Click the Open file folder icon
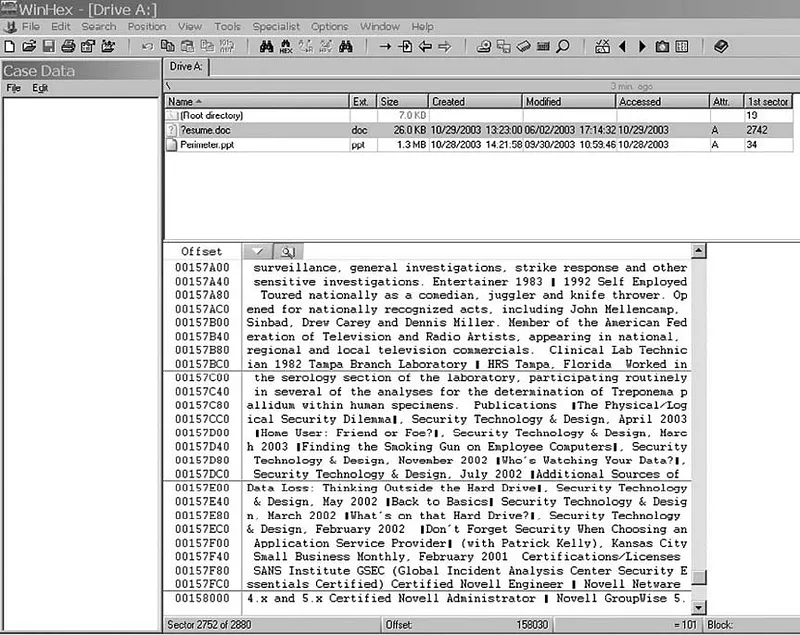 click(x=29, y=47)
